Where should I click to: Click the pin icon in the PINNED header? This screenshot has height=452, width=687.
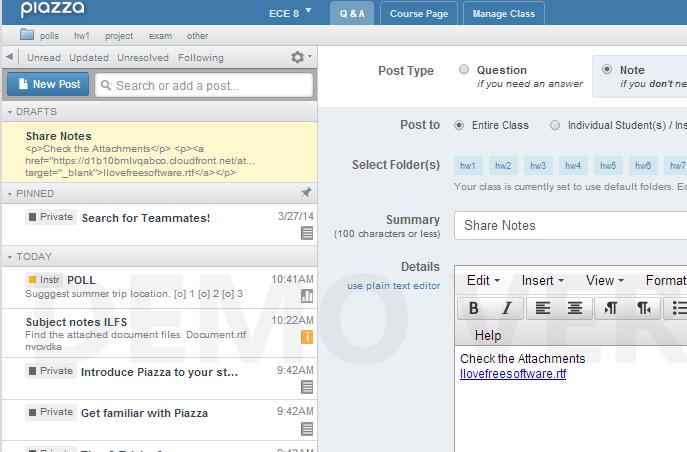click(306, 192)
